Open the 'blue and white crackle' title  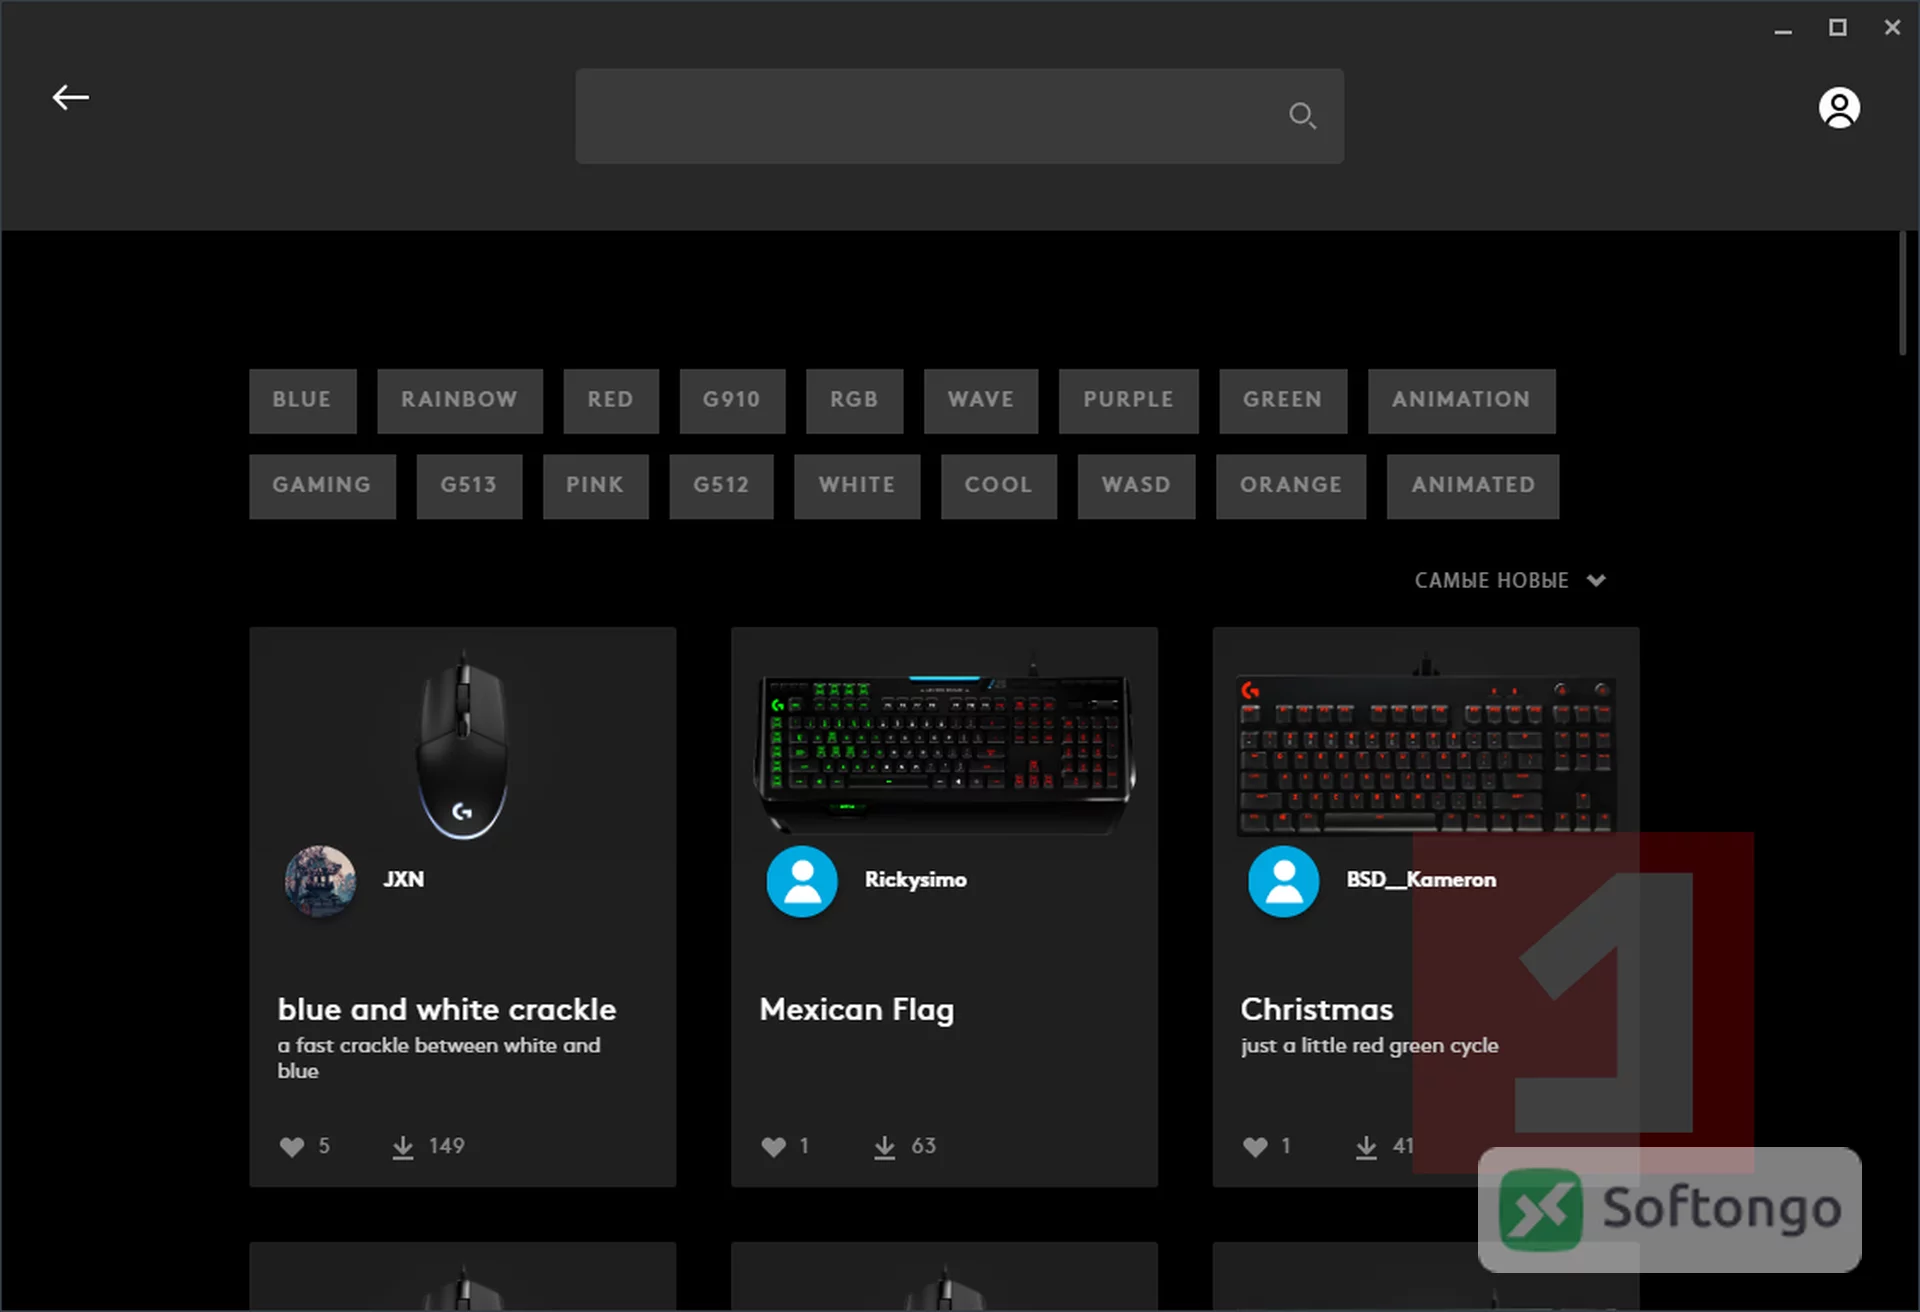point(446,1010)
